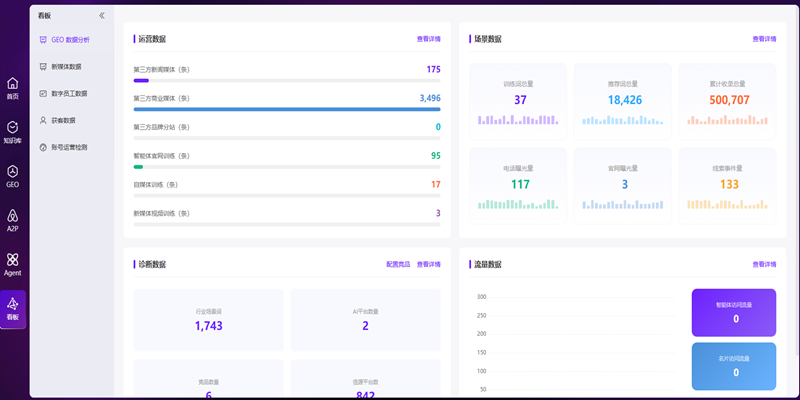Viewport: 800px width, 400px height.
Task: Click the 175 value for 第三方新闻媒体
Action: coord(434,69)
